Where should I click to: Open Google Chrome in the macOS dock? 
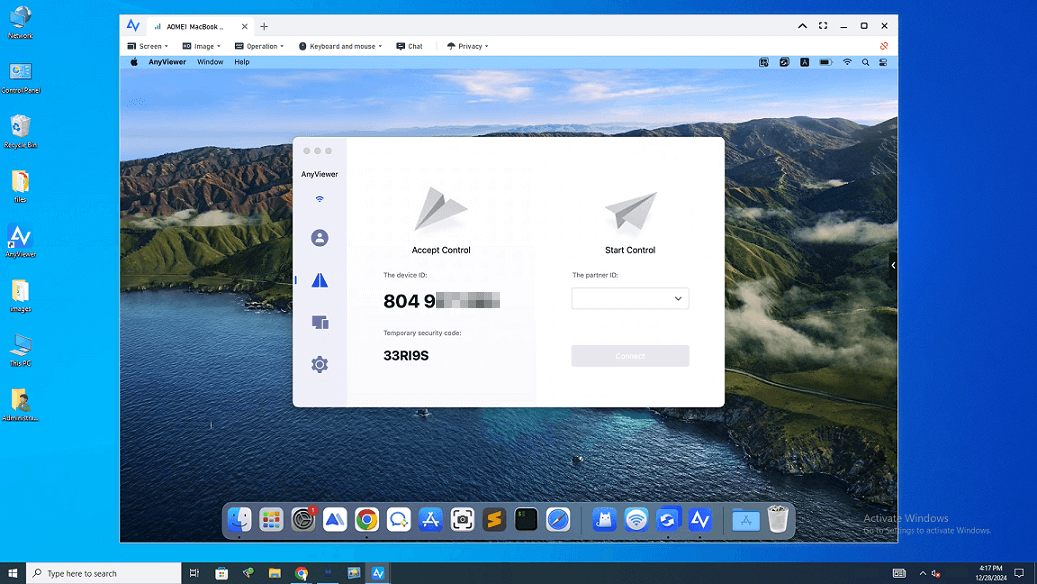coord(367,520)
